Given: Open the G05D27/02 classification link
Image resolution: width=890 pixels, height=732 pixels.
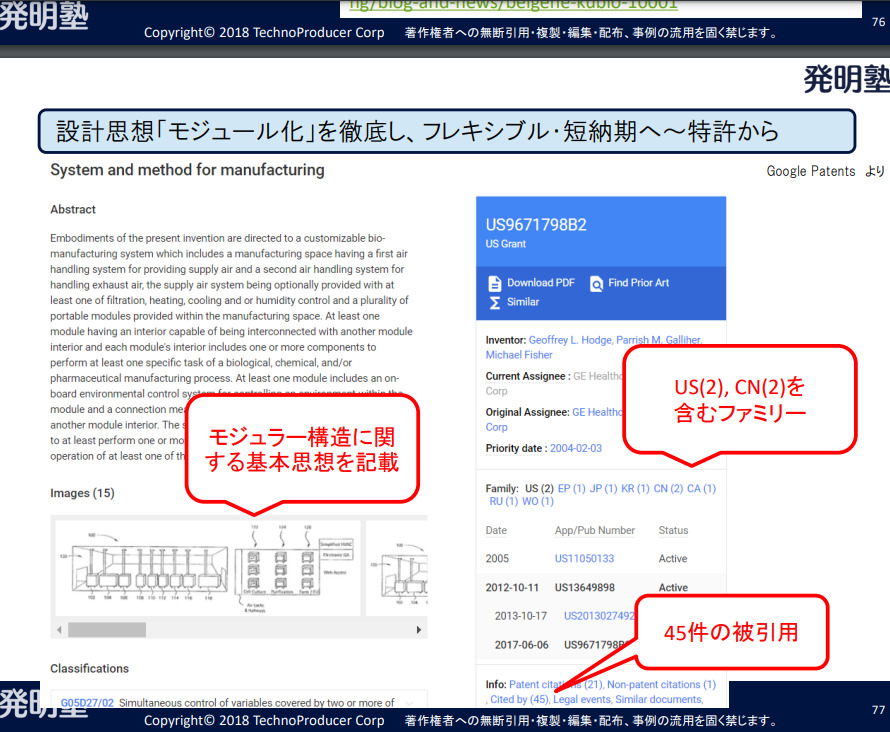Looking at the screenshot, I should click(x=87, y=702).
